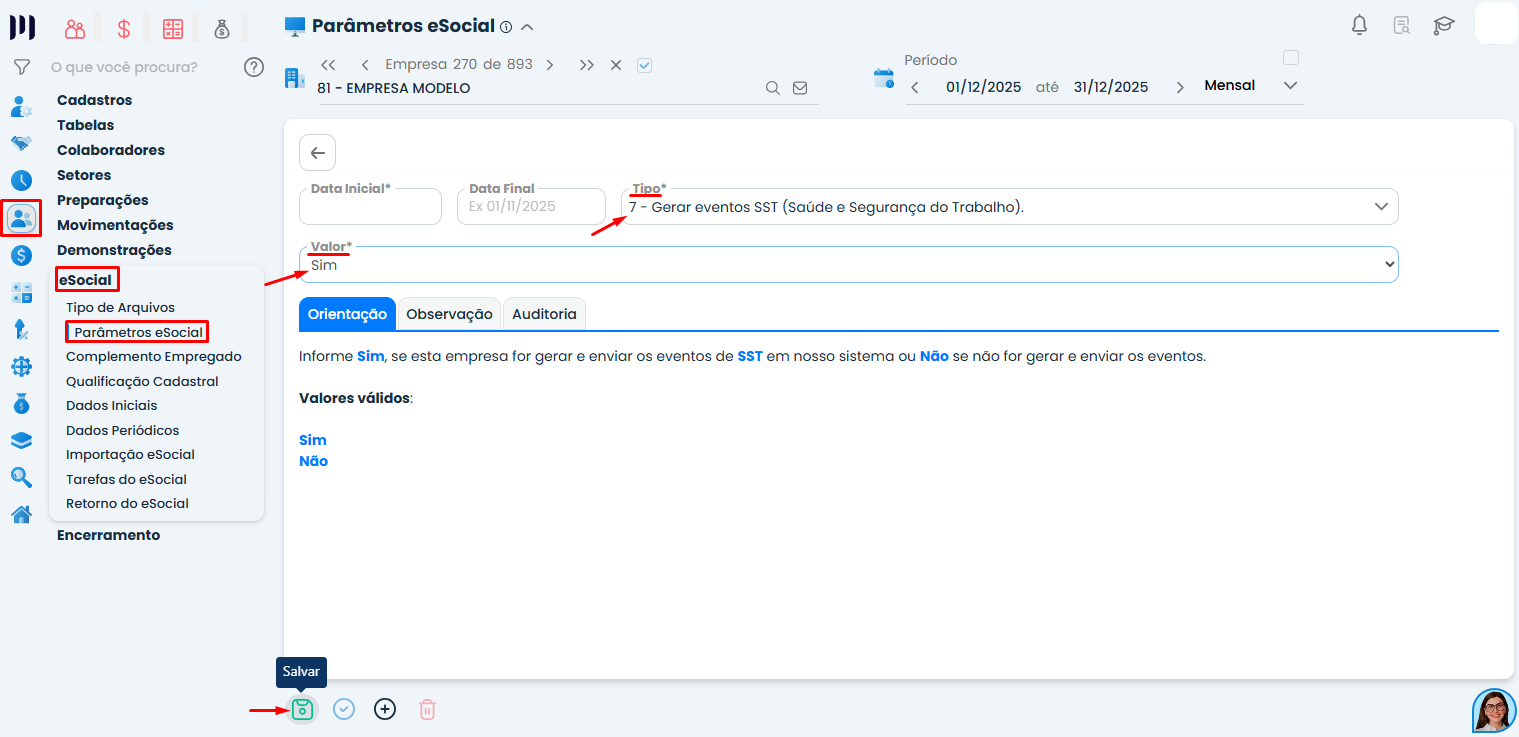This screenshot has width=1519, height=737.
Task: Switch to the Auditoria tab
Action: [x=544, y=314]
